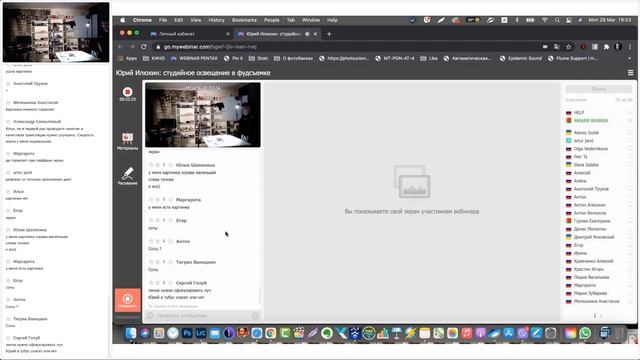The width and height of the screenshot is (640, 360).
Task: Click Сергей Голуб's name in the chat
Action: 191,283
